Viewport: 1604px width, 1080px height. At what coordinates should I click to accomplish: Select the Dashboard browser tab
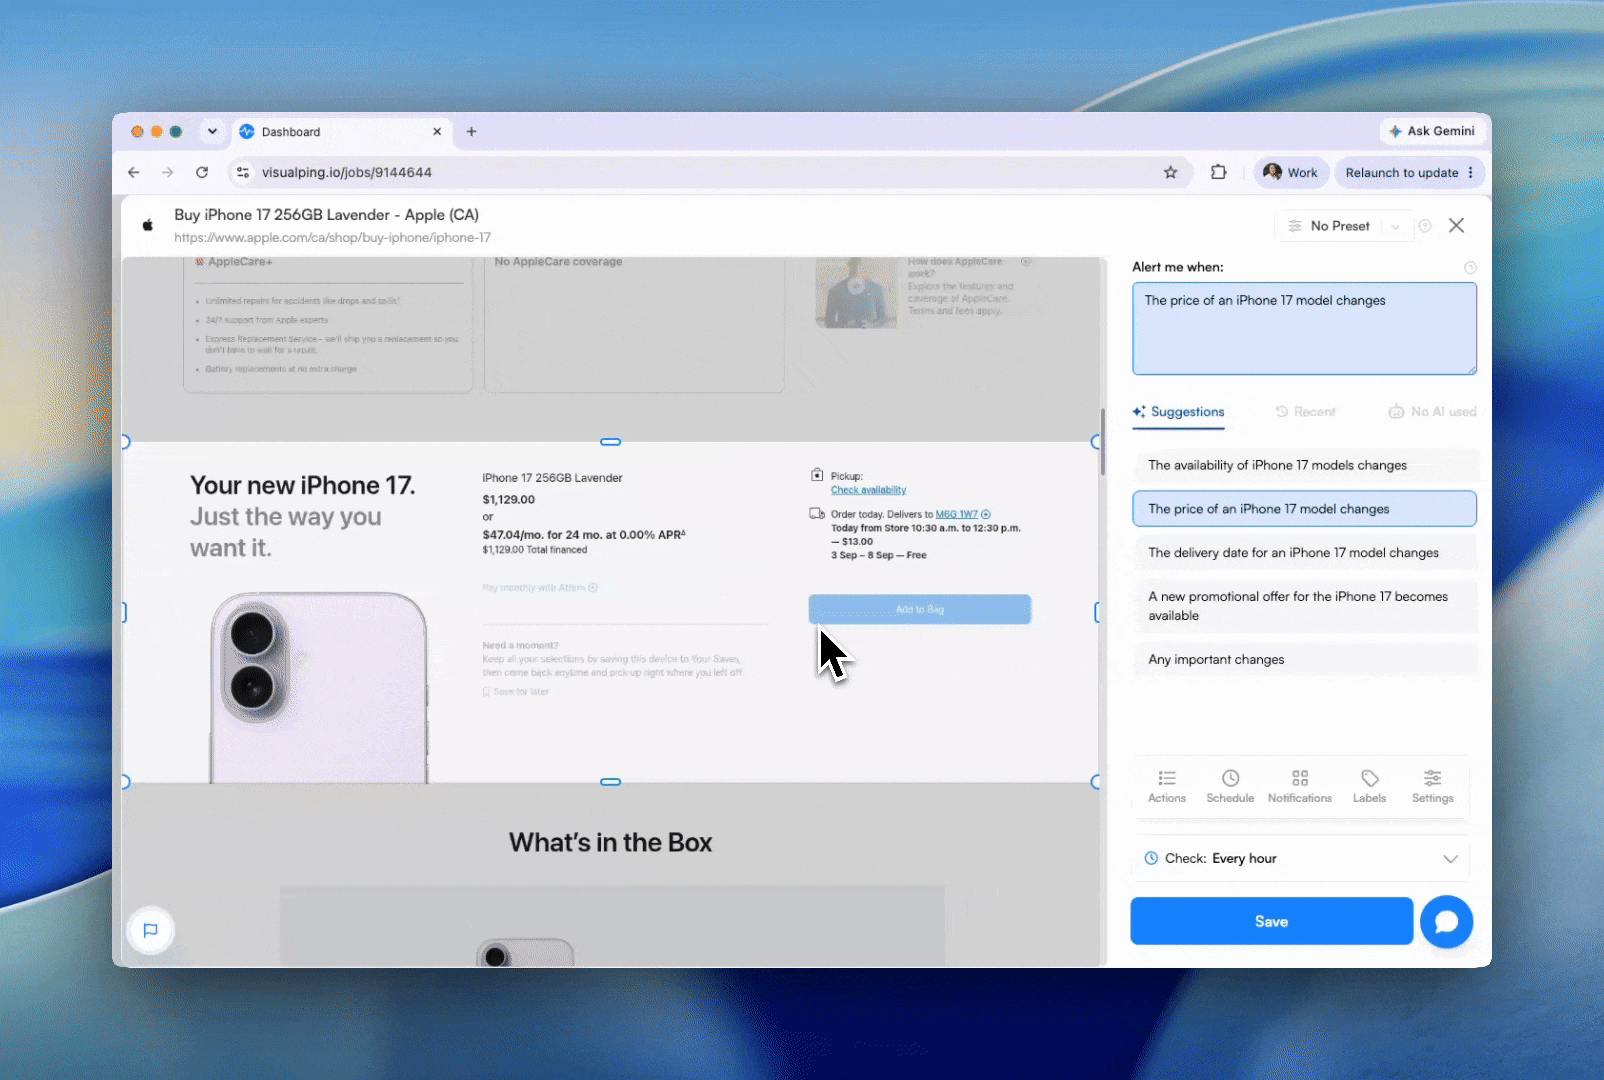point(340,131)
